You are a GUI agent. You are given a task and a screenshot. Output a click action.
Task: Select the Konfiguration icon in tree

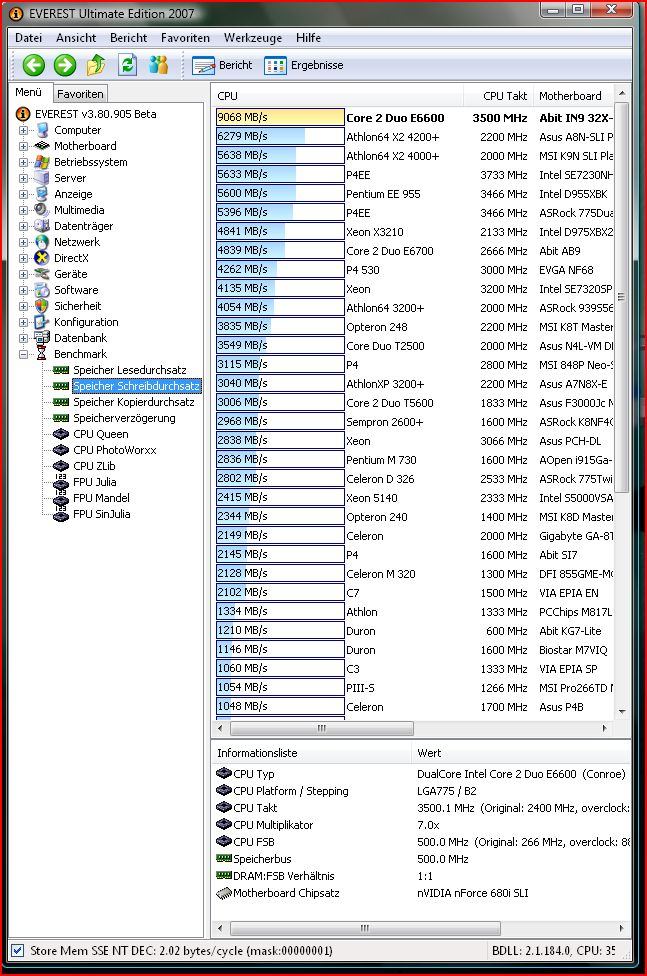[x=42, y=322]
